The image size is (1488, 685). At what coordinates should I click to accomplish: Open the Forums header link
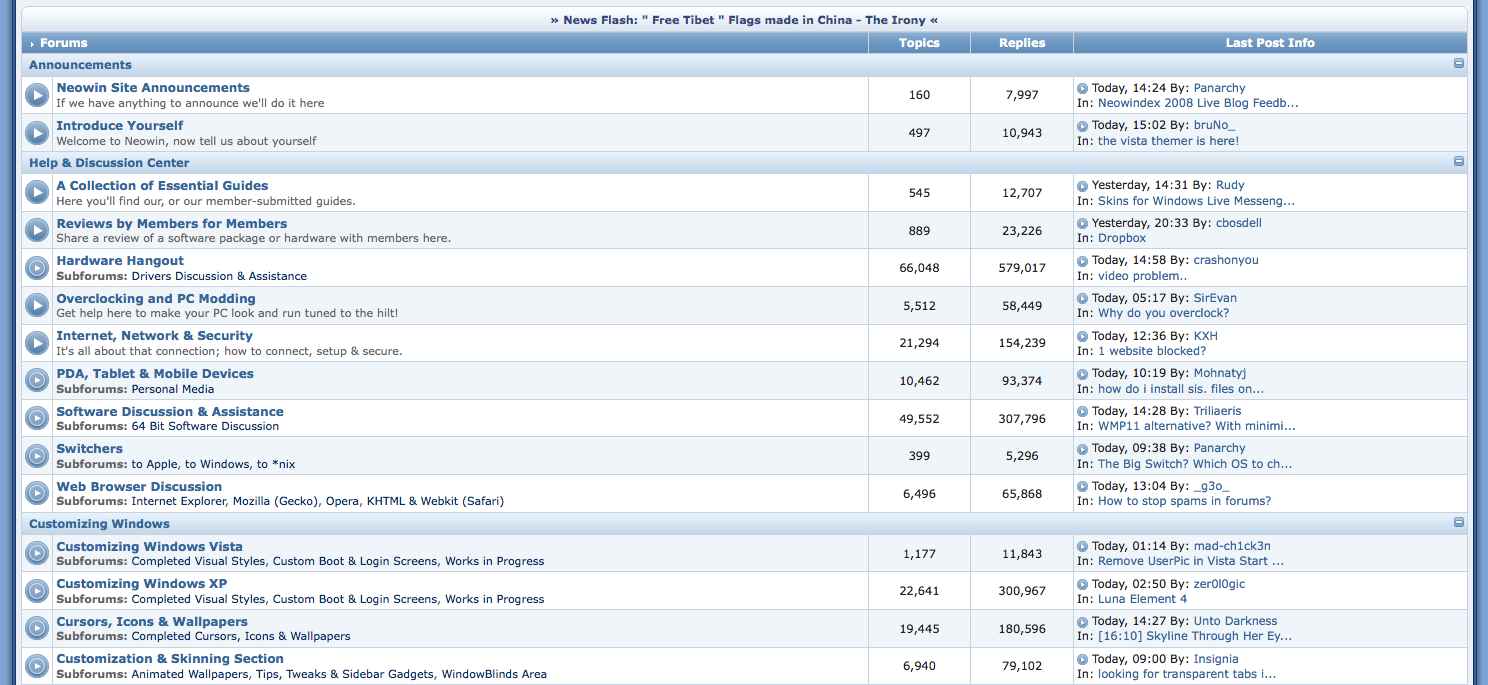click(63, 43)
